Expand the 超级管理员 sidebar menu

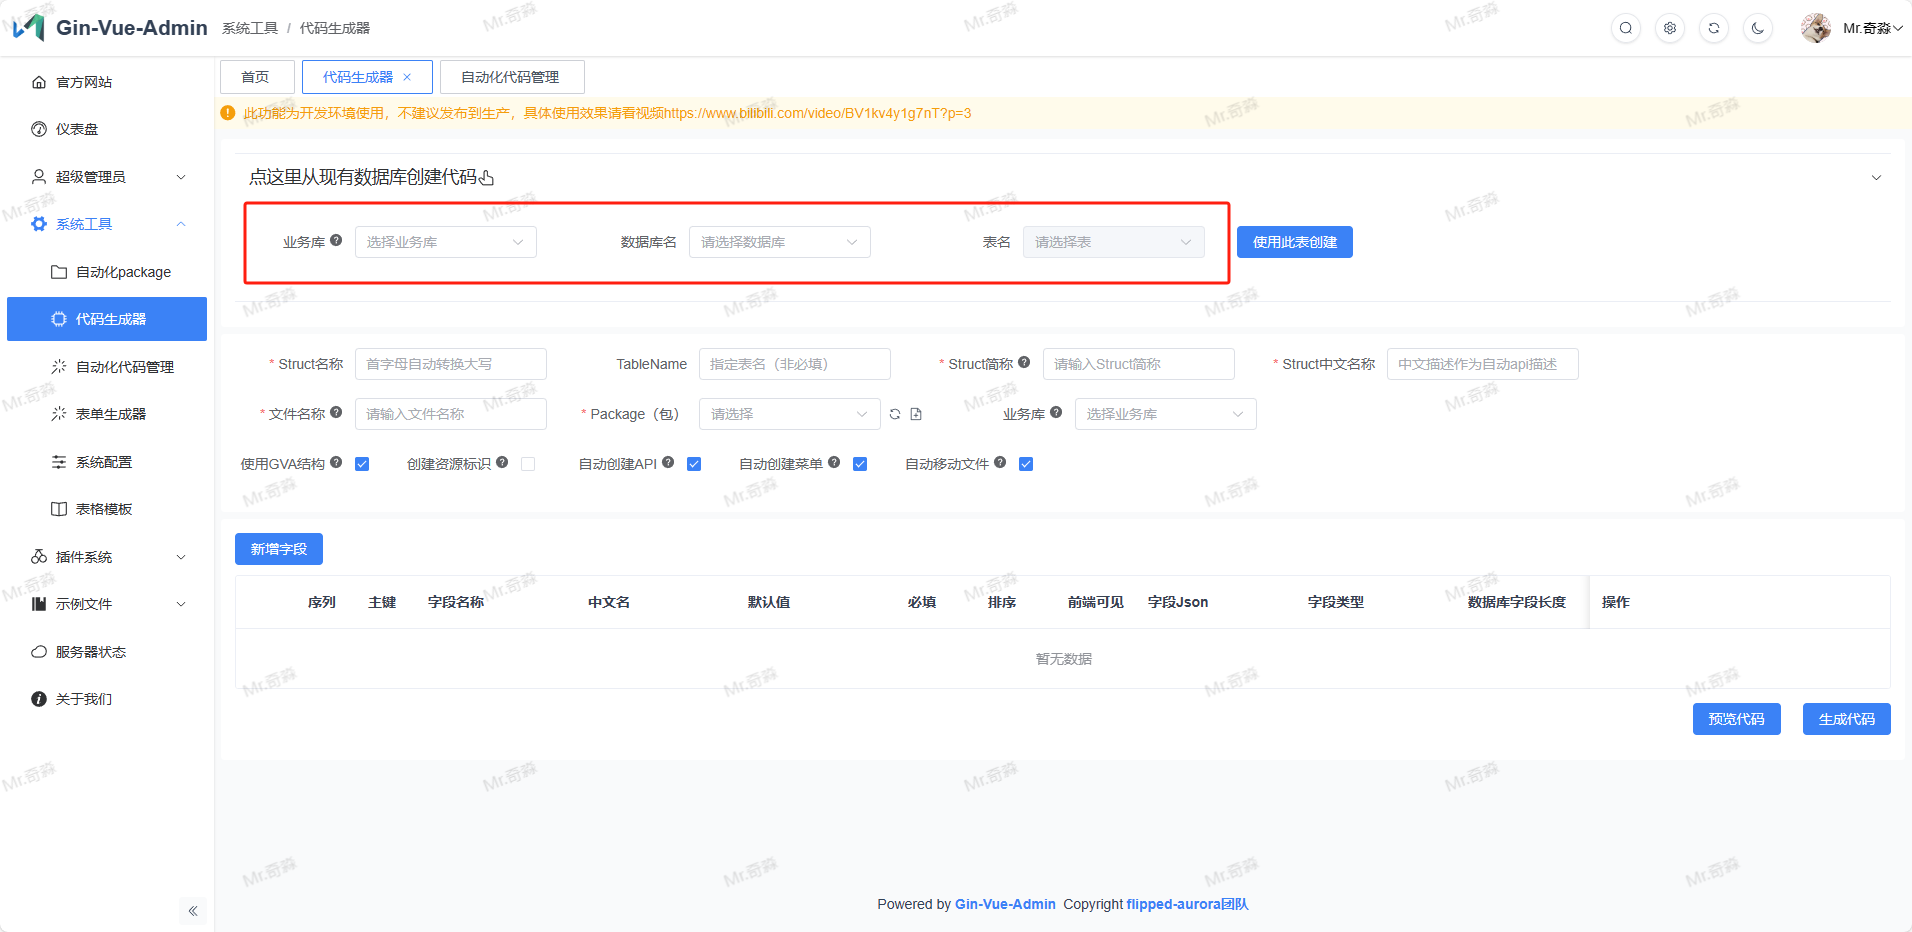(x=107, y=177)
